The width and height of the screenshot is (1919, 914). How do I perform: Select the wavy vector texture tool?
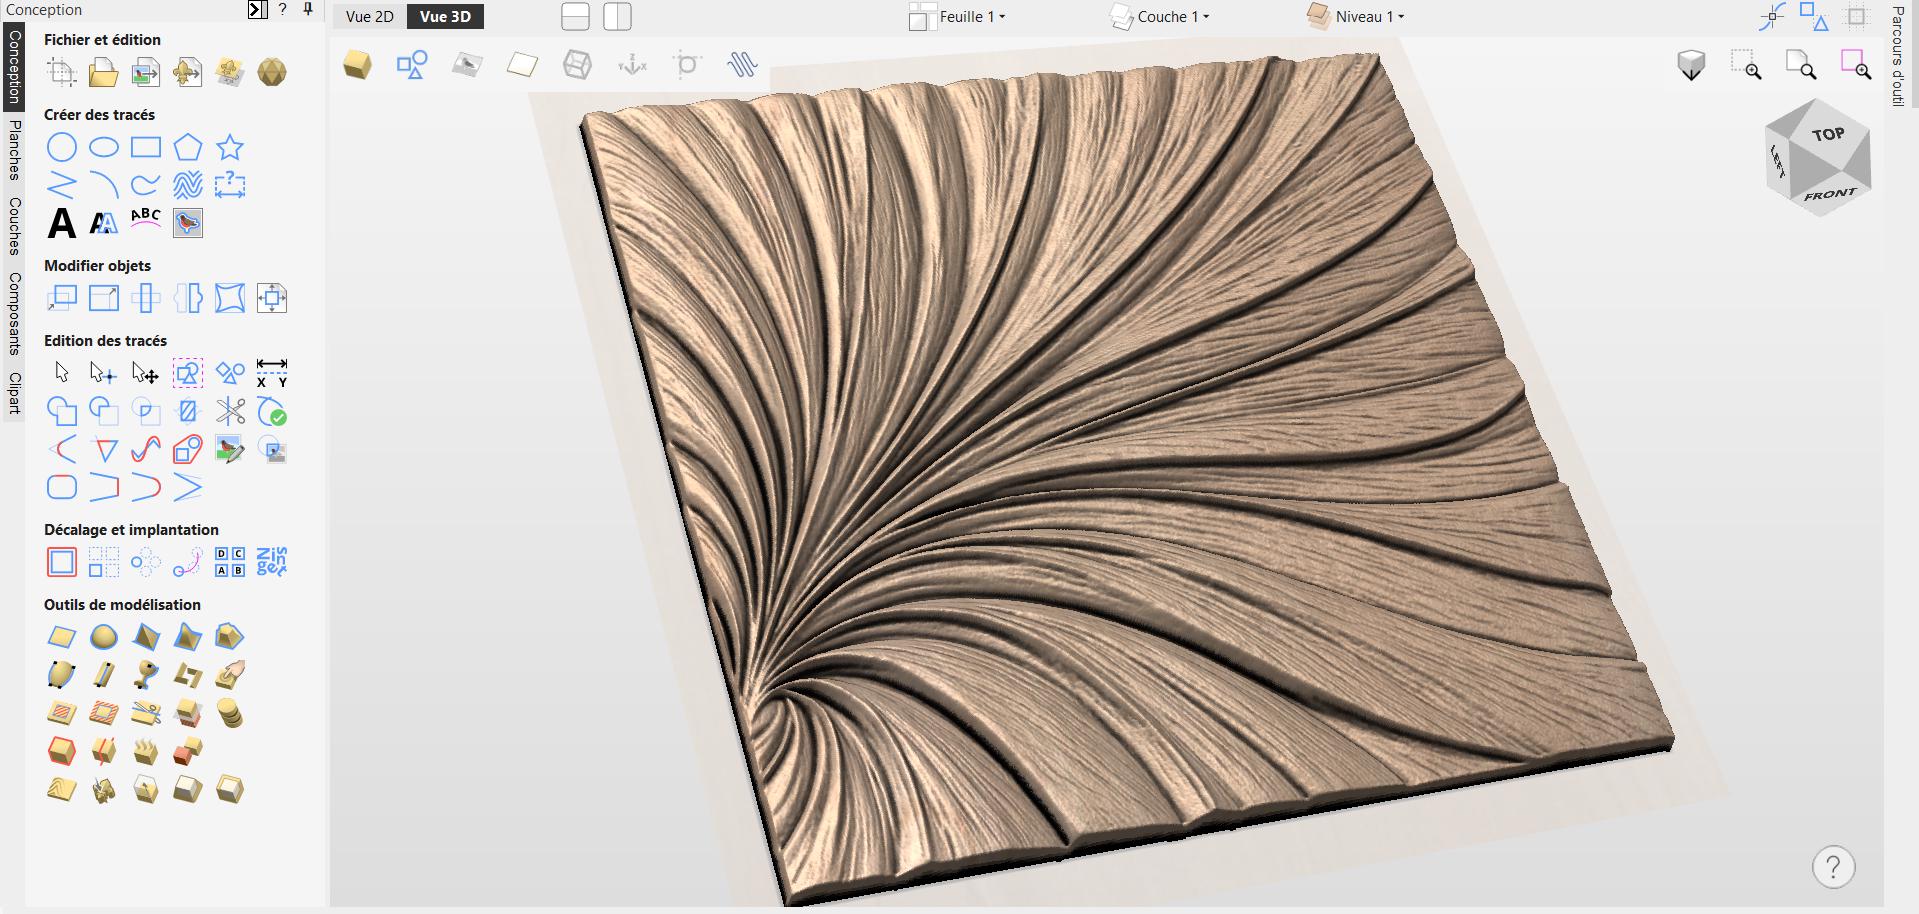(x=188, y=185)
